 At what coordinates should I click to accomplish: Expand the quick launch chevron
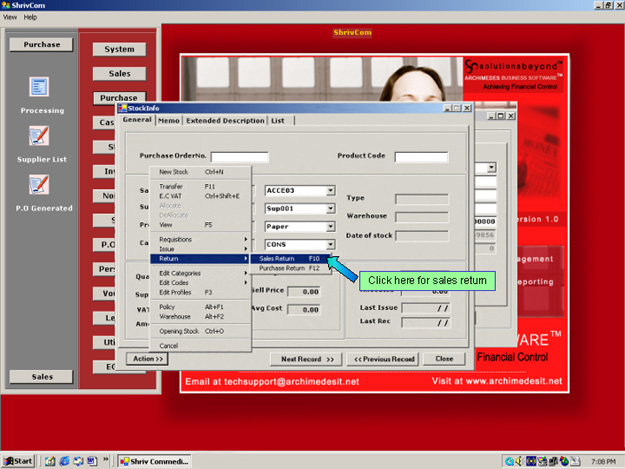[106, 459]
